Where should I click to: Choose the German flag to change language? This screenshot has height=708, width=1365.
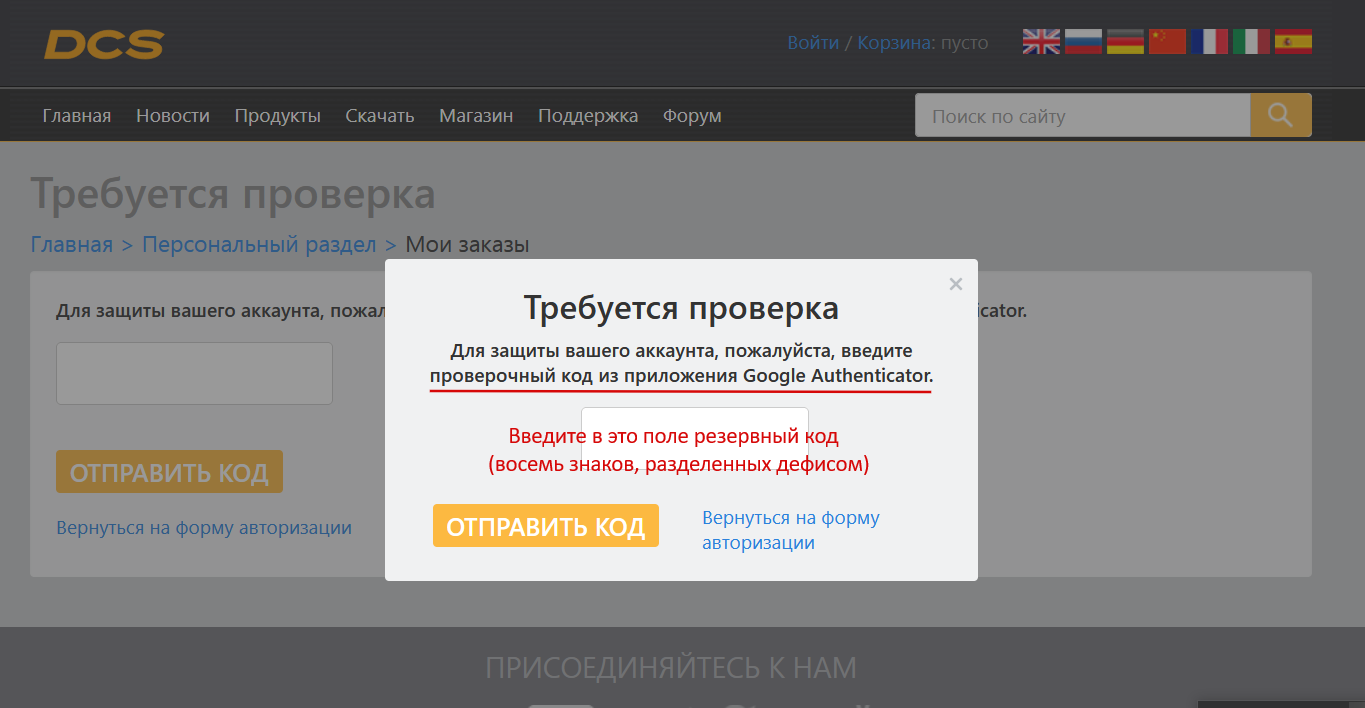point(1124,41)
